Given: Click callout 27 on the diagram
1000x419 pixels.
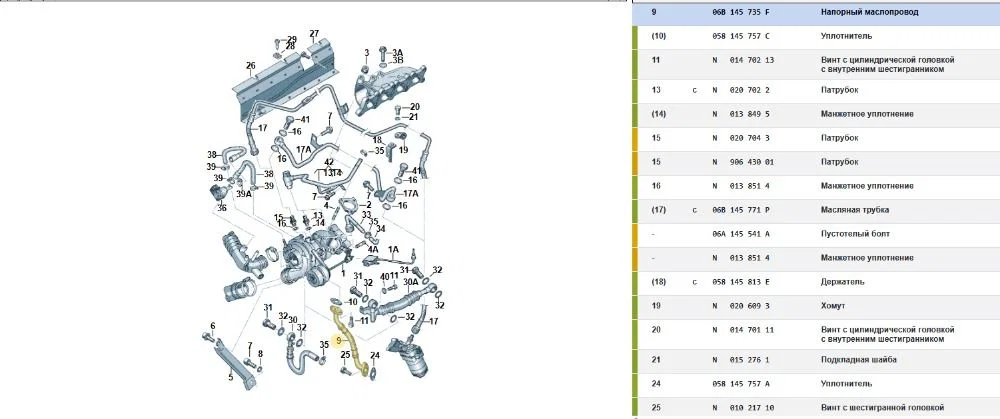Looking at the screenshot, I should pyautogui.click(x=314, y=33).
